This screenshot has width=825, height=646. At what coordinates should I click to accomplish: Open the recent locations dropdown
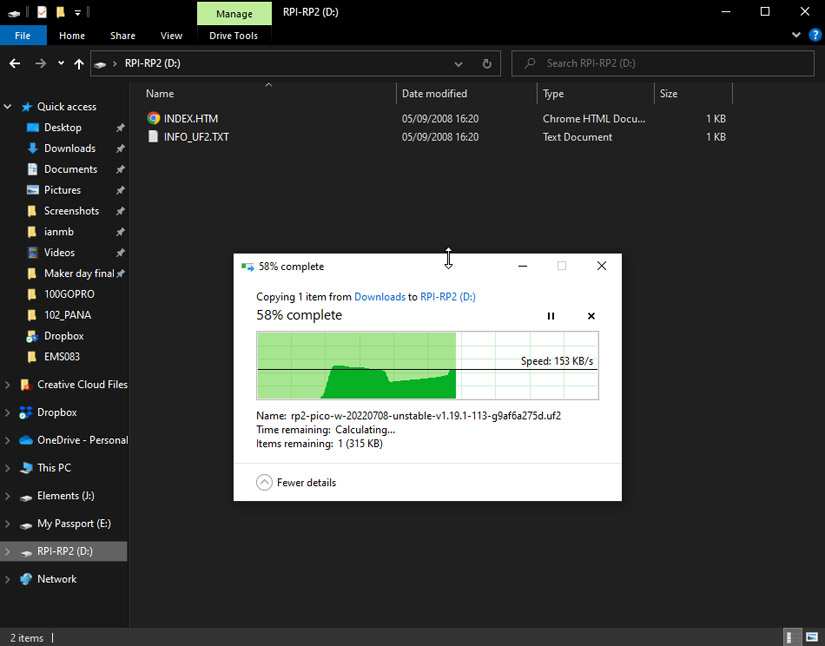pyautogui.click(x=61, y=63)
